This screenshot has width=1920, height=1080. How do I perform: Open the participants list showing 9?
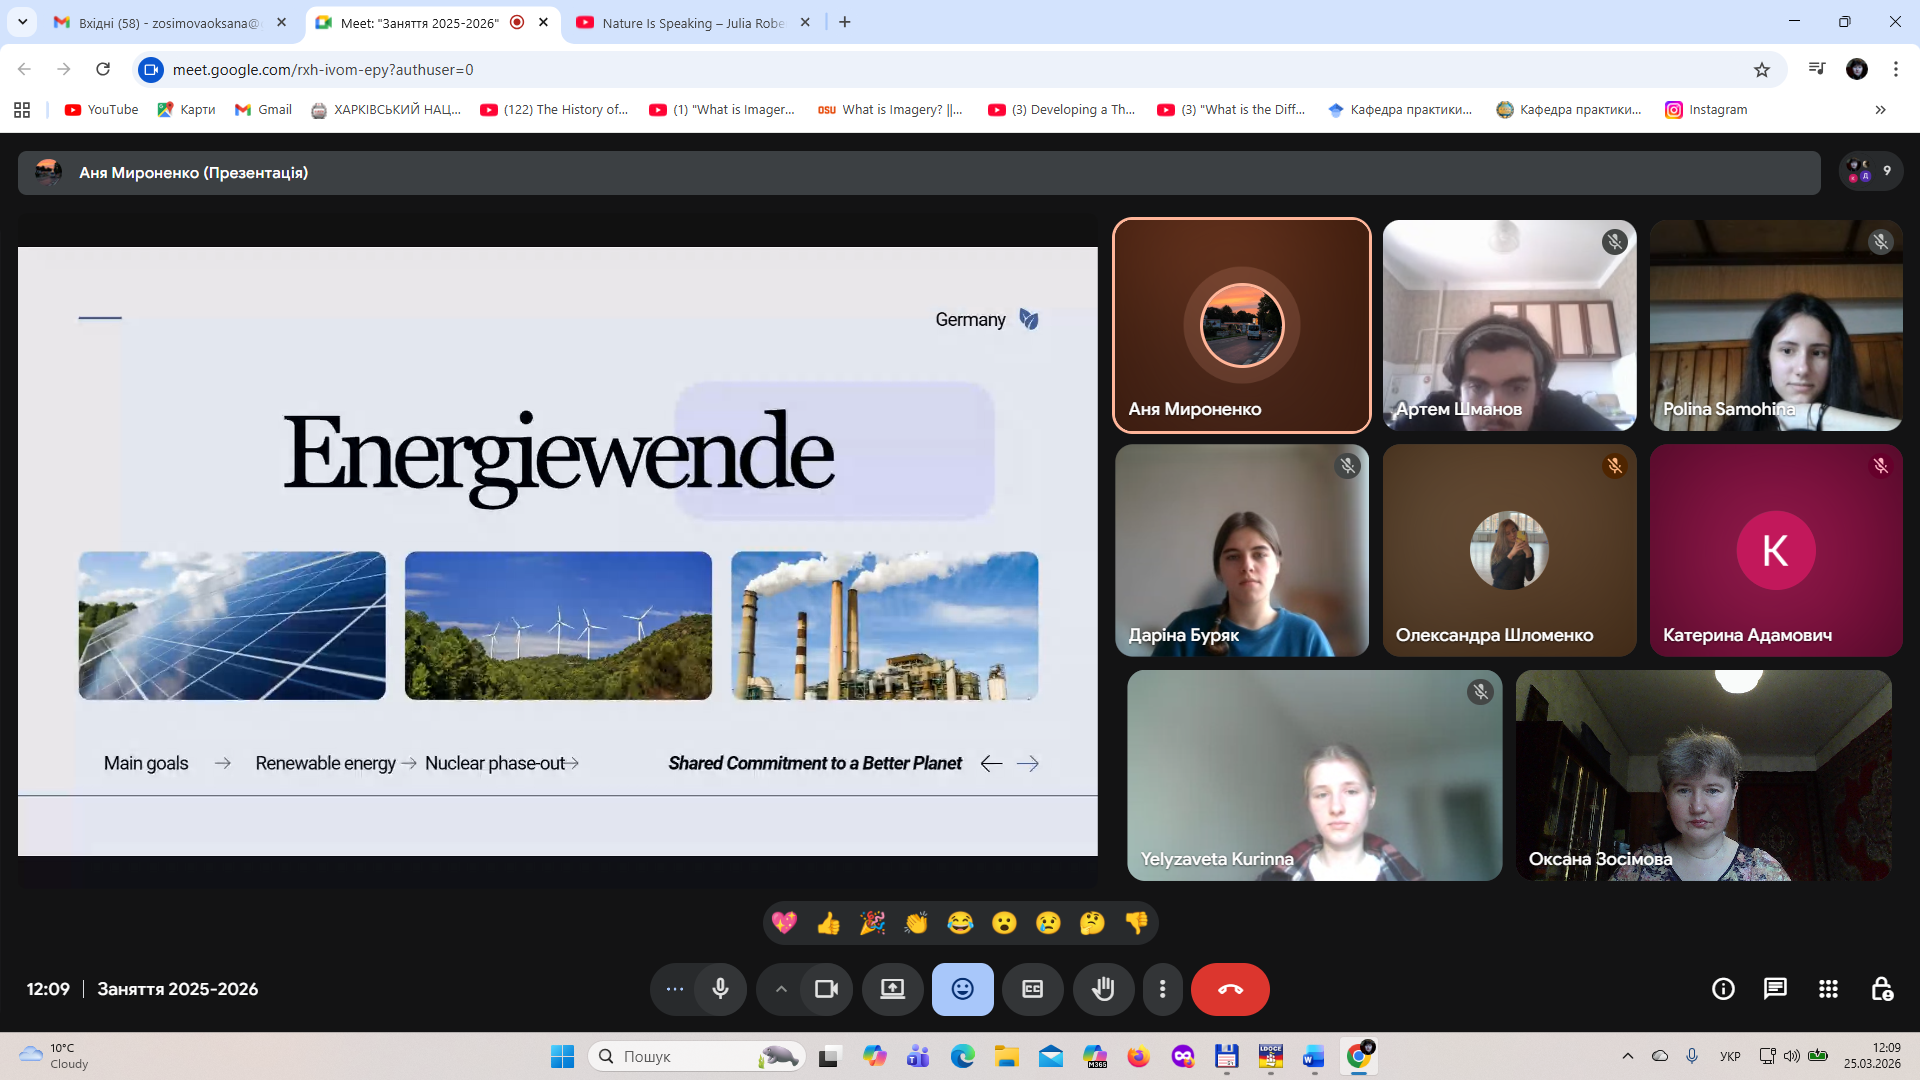click(x=1870, y=172)
